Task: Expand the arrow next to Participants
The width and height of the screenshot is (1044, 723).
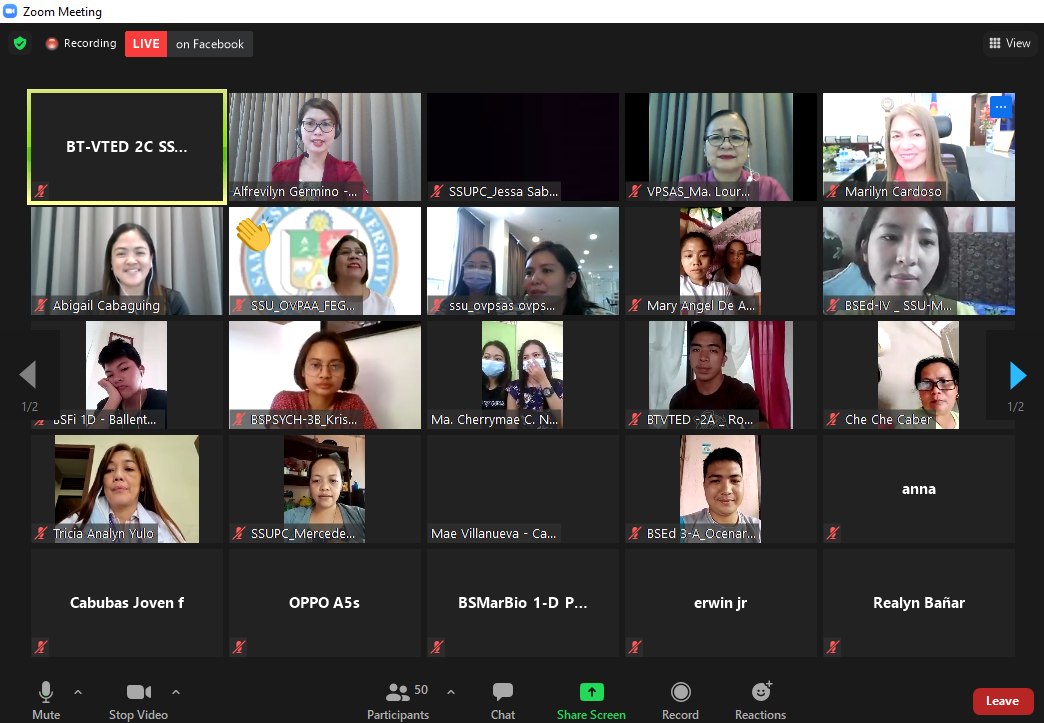Action: 451,692
